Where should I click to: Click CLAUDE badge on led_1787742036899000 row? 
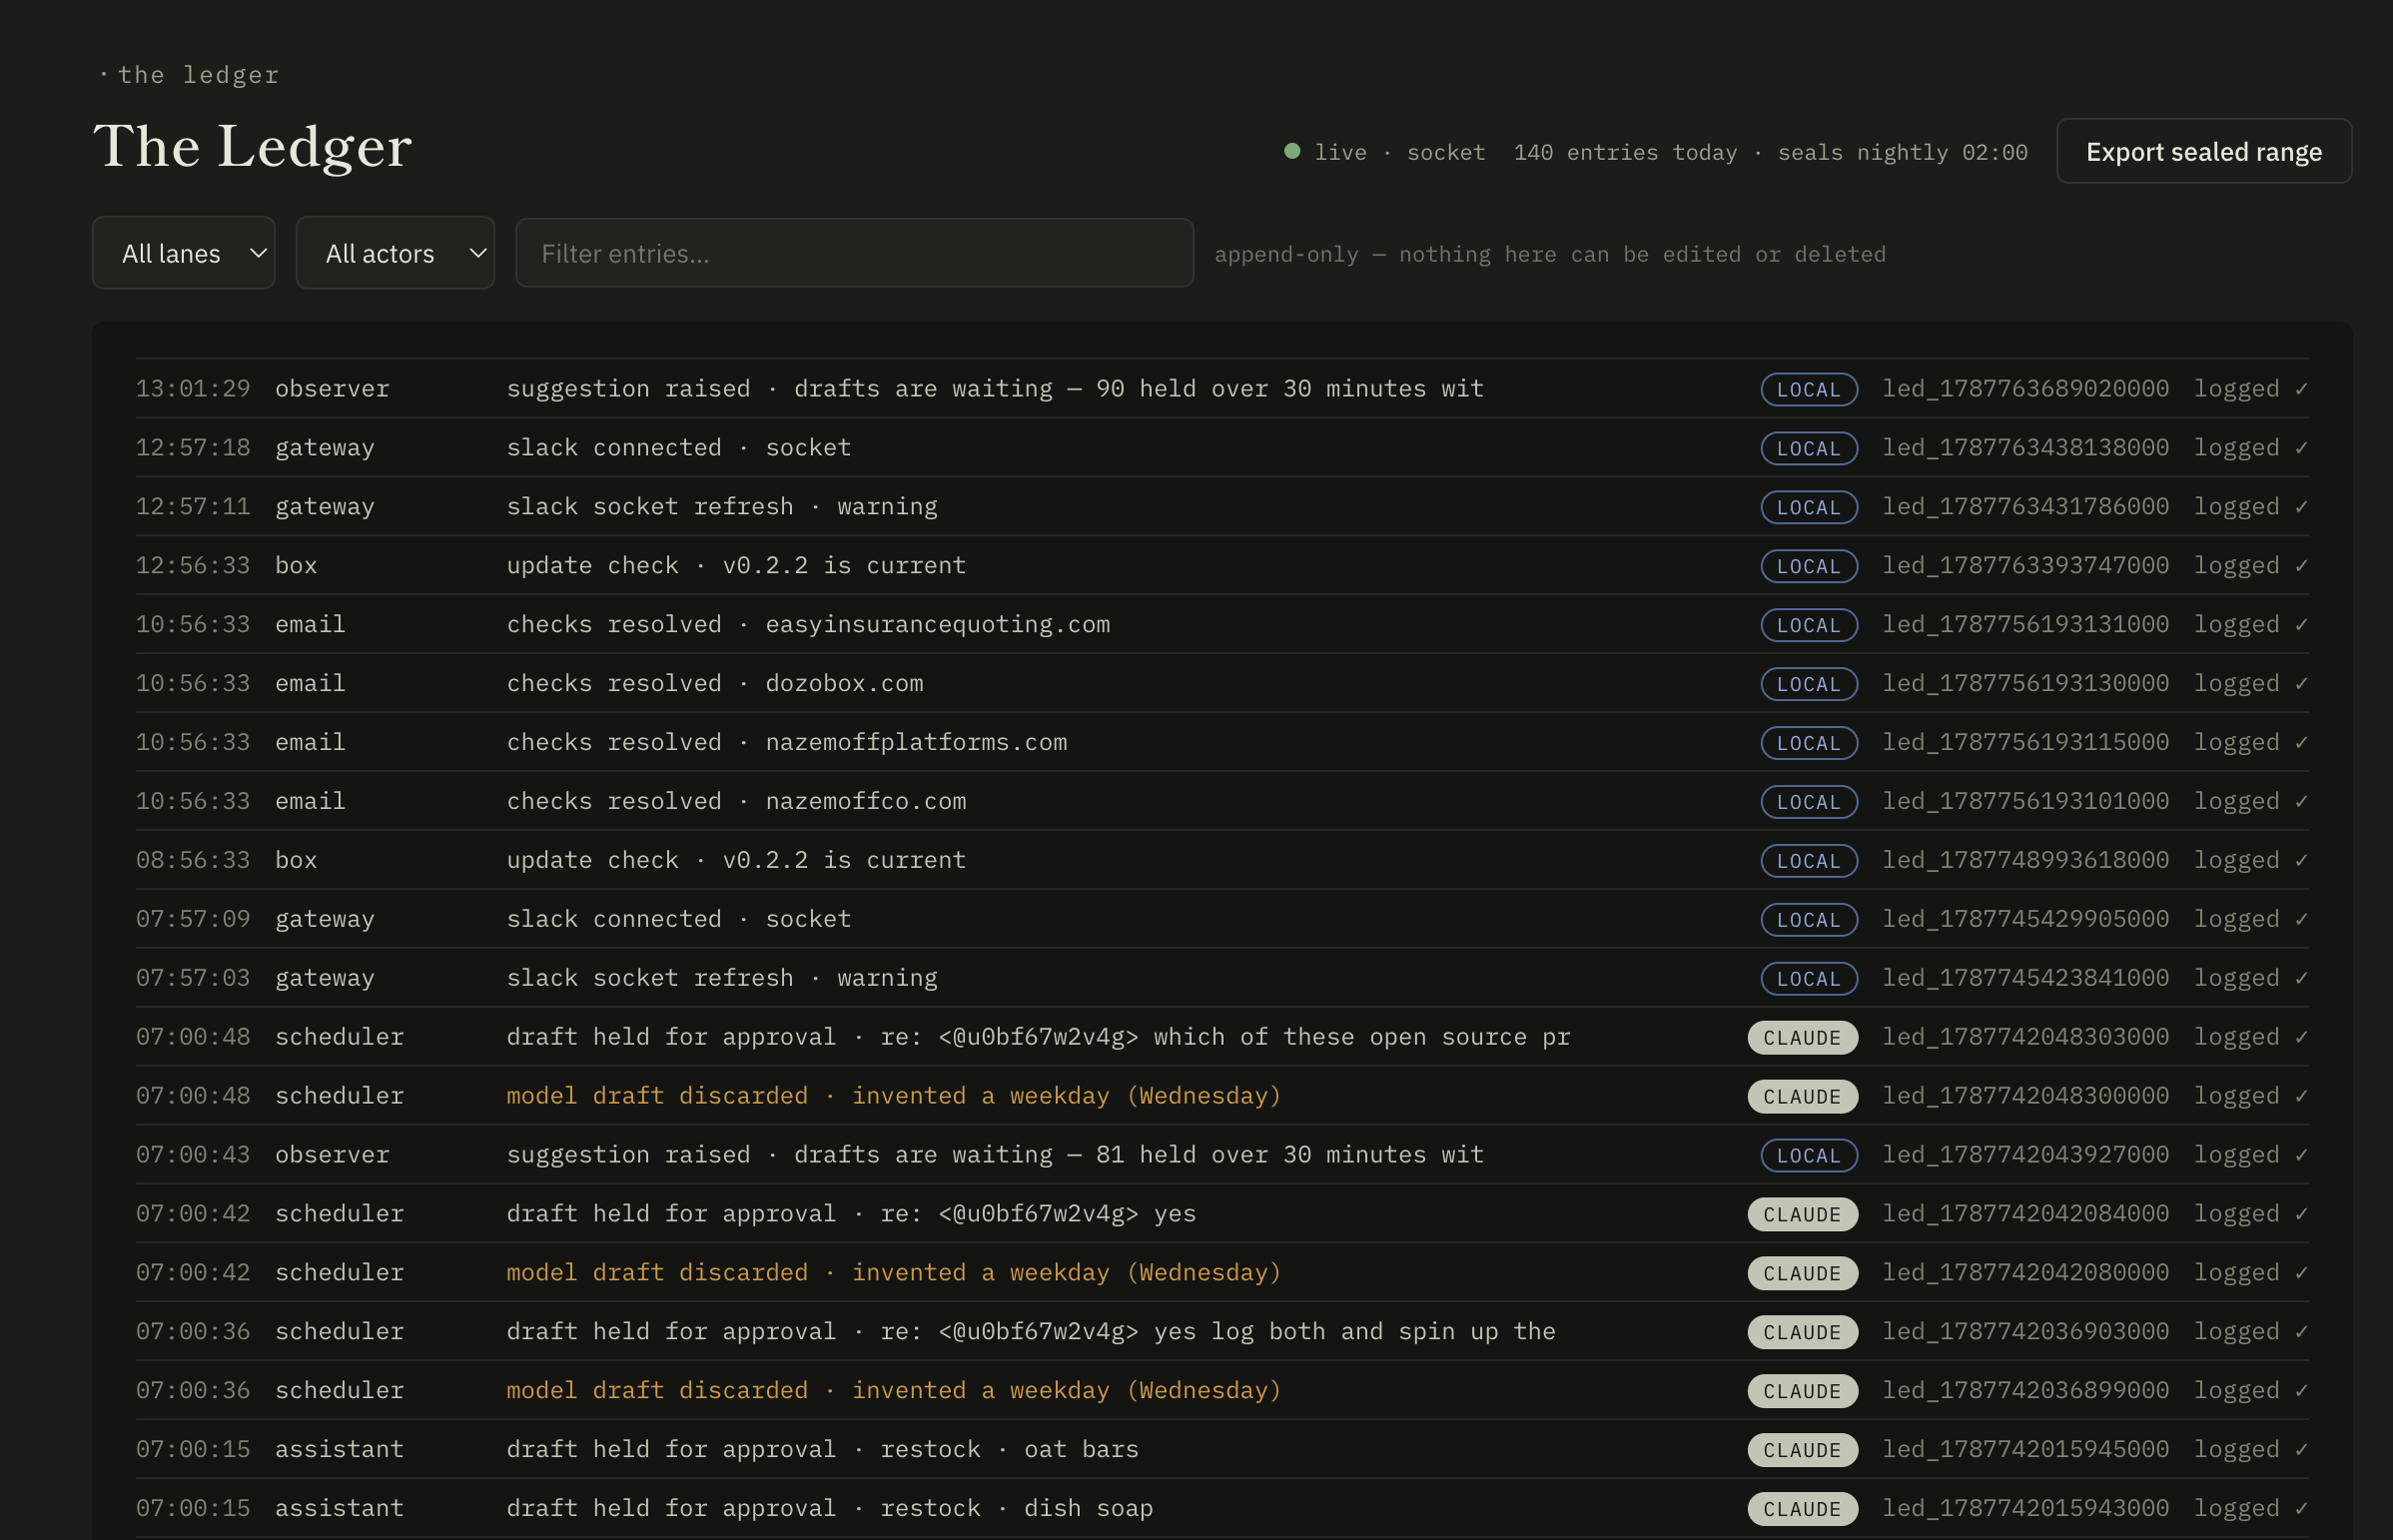click(x=1802, y=1392)
